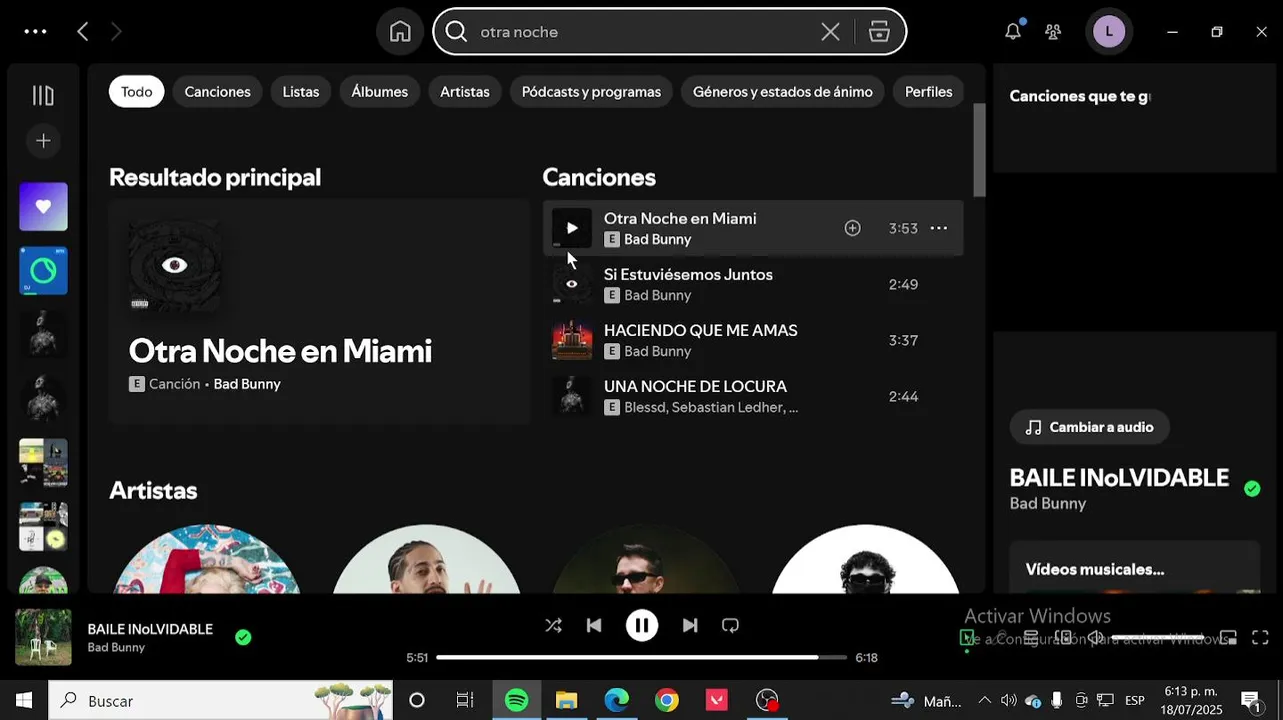The height and width of the screenshot is (720, 1283).
Task: Open Google Chrome on the taskbar
Action: point(667,701)
